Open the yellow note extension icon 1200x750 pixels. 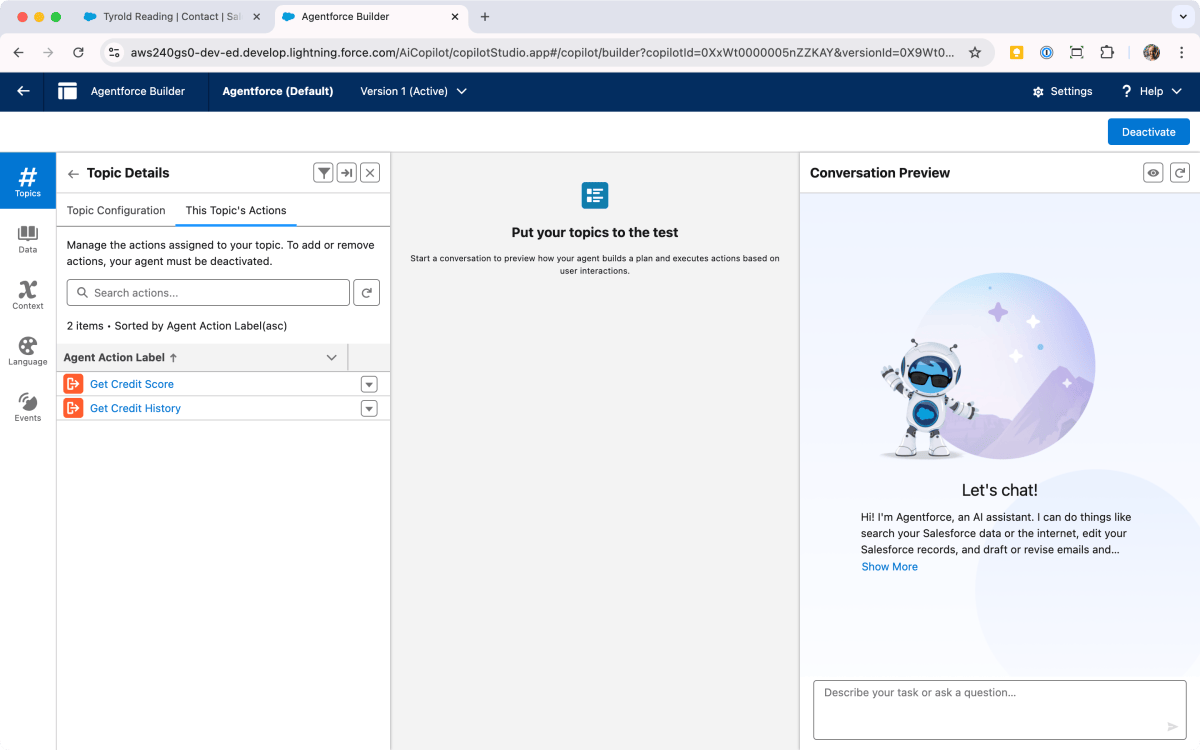1017,52
